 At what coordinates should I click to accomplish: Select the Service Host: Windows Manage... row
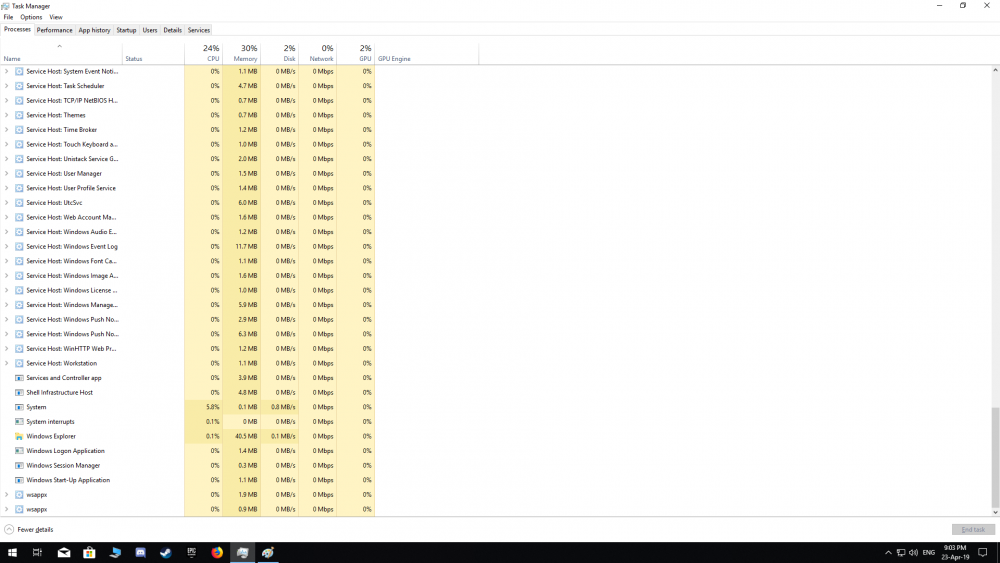pyautogui.click(x=188, y=305)
